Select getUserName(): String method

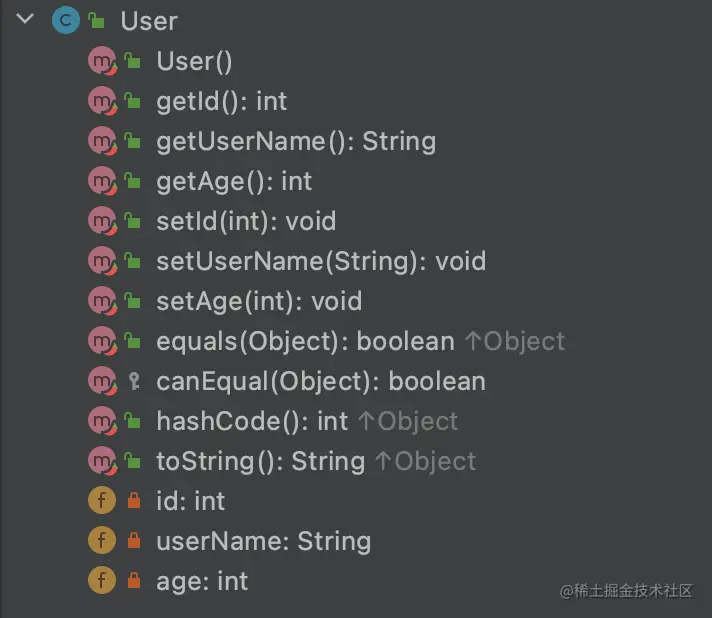click(296, 141)
